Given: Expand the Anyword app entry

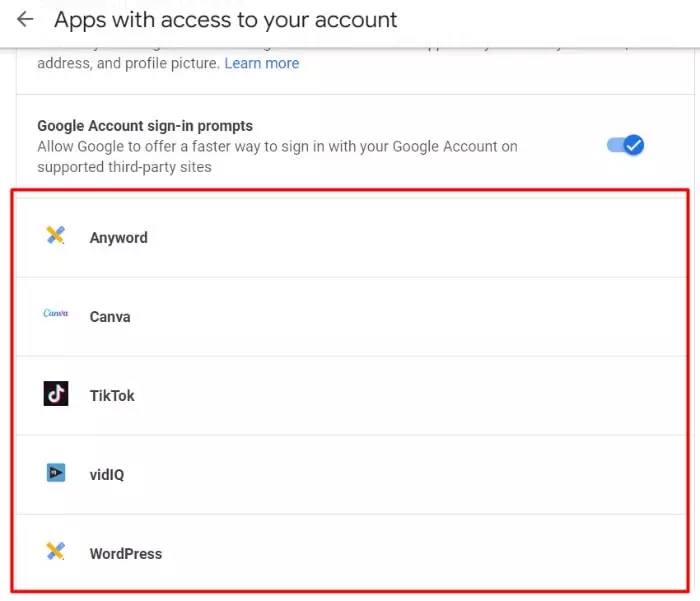Looking at the screenshot, I should coord(351,238).
